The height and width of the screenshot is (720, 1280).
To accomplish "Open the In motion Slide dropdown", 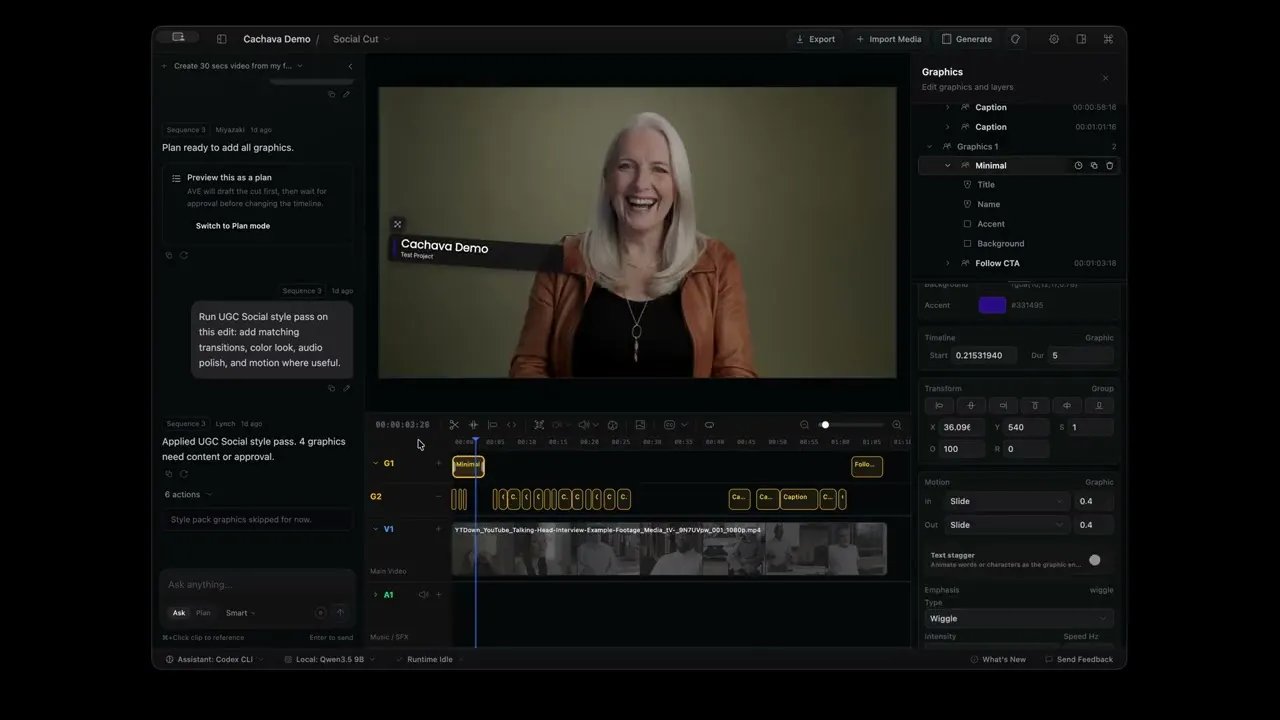I will (1007, 501).
